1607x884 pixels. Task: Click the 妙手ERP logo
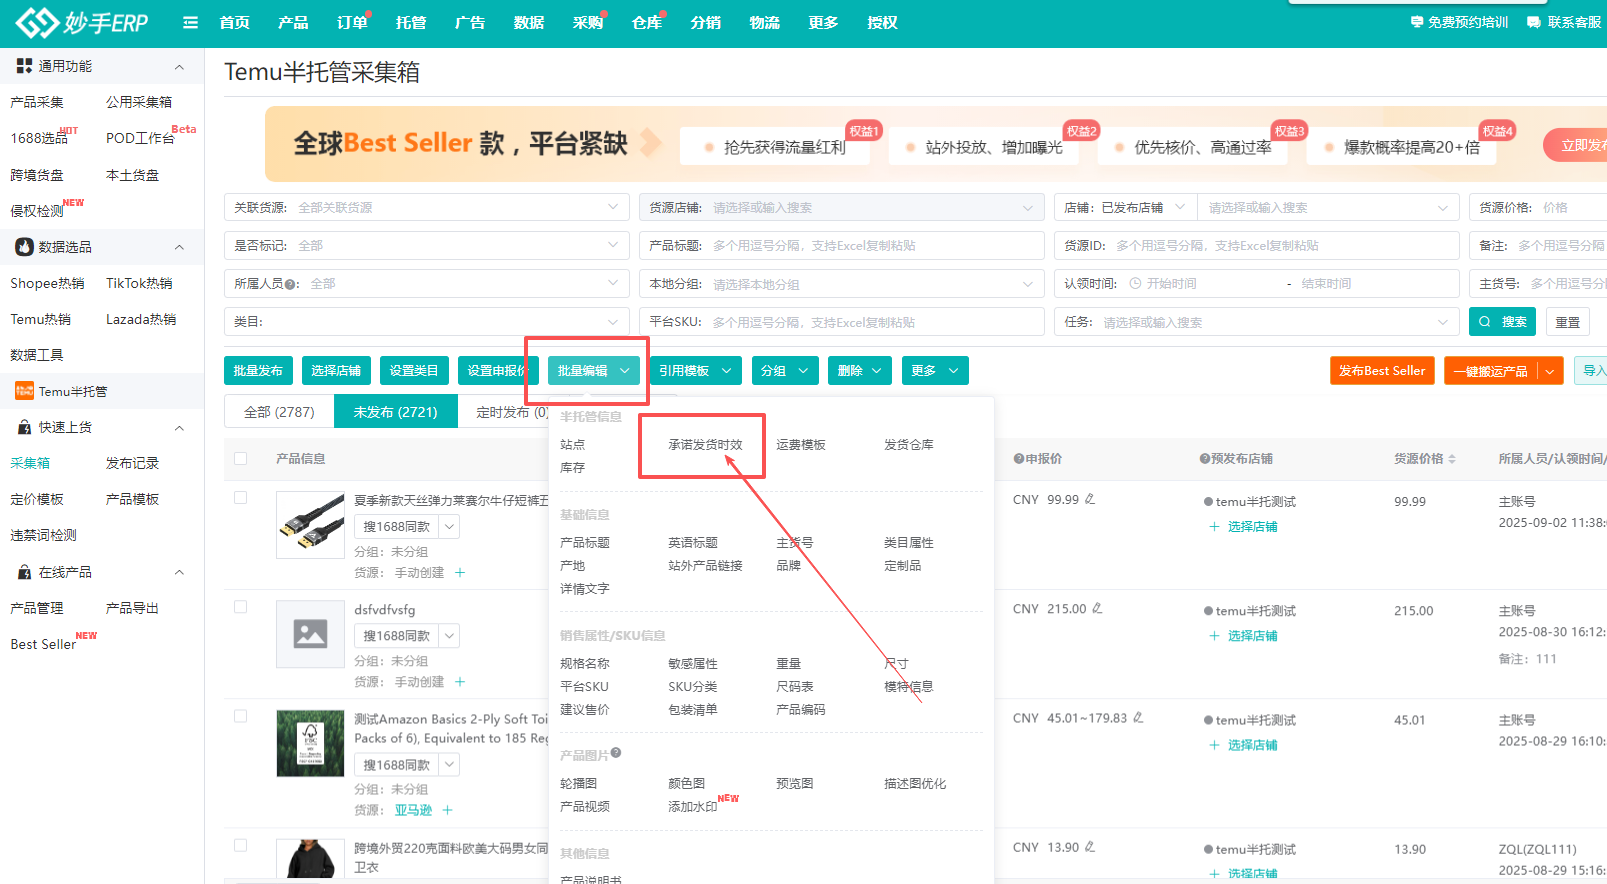pyautogui.click(x=82, y=22)
